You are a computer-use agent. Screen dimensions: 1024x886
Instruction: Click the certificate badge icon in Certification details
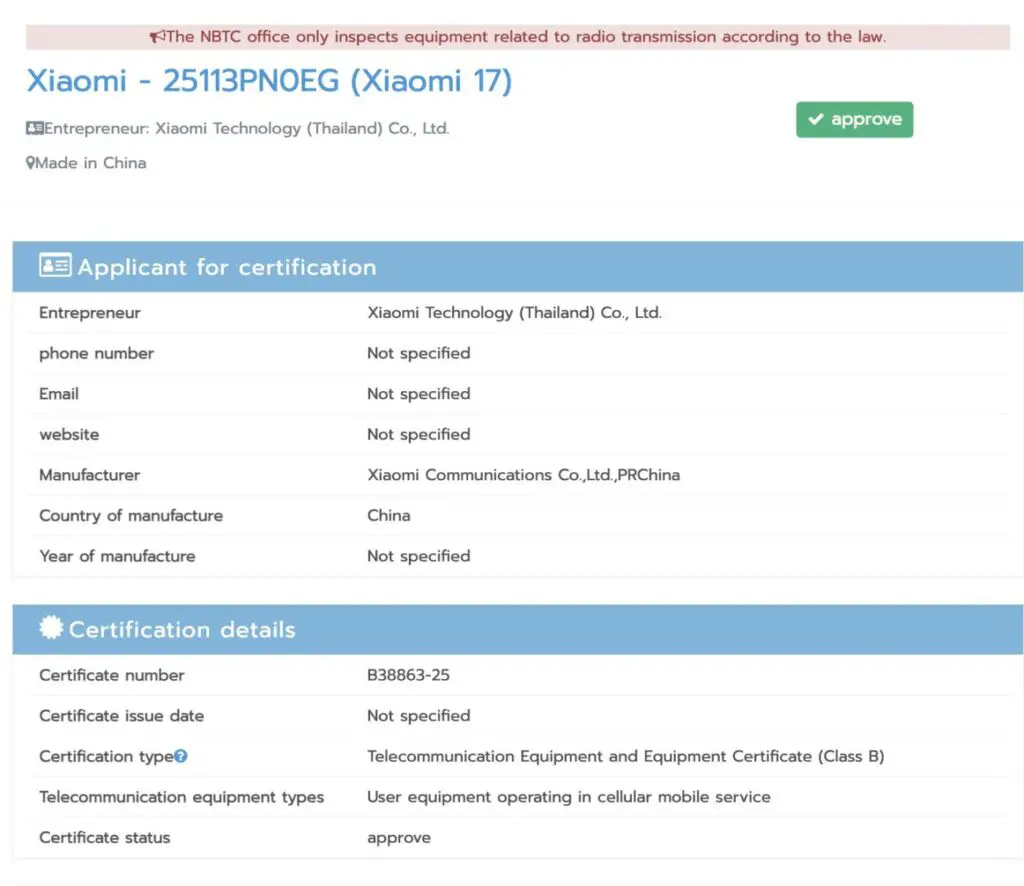pos(51,628)
